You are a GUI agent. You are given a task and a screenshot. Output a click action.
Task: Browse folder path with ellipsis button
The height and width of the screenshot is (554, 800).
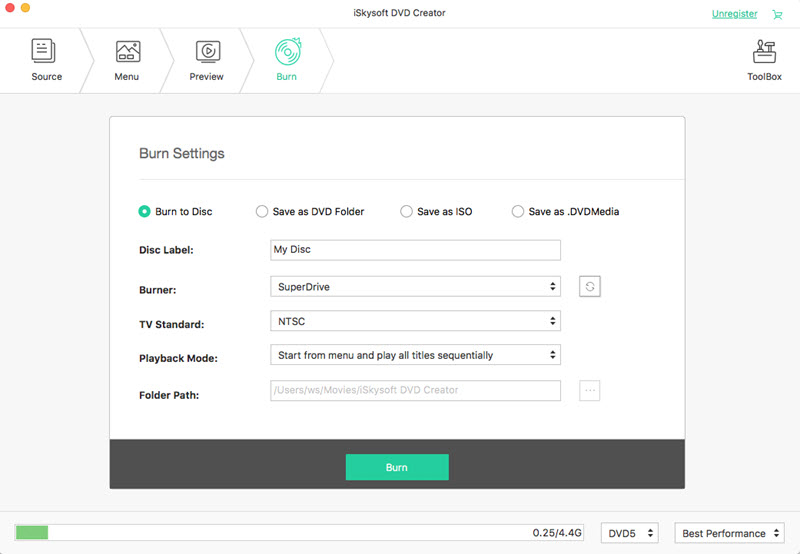coord(589,390)
